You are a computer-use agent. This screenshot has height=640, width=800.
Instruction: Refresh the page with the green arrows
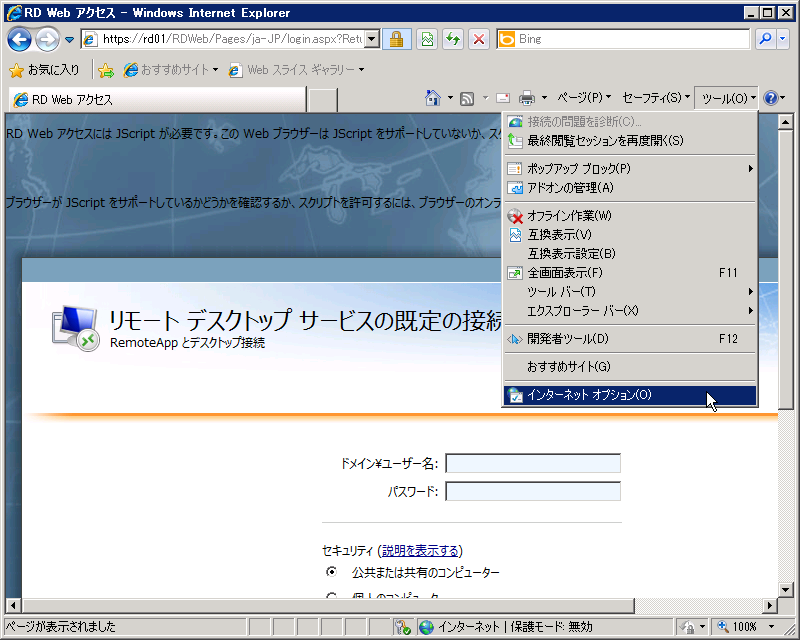(x=453, y=39)
